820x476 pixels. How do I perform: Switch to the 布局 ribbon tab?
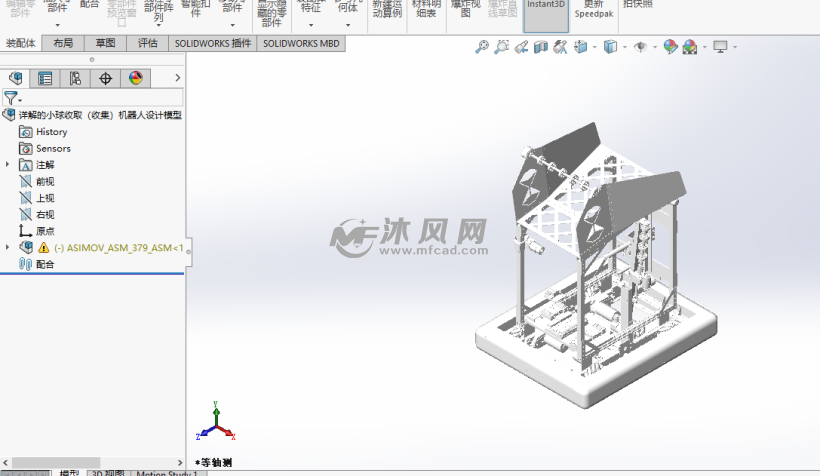pyautogui.click(x=63, y=43)
